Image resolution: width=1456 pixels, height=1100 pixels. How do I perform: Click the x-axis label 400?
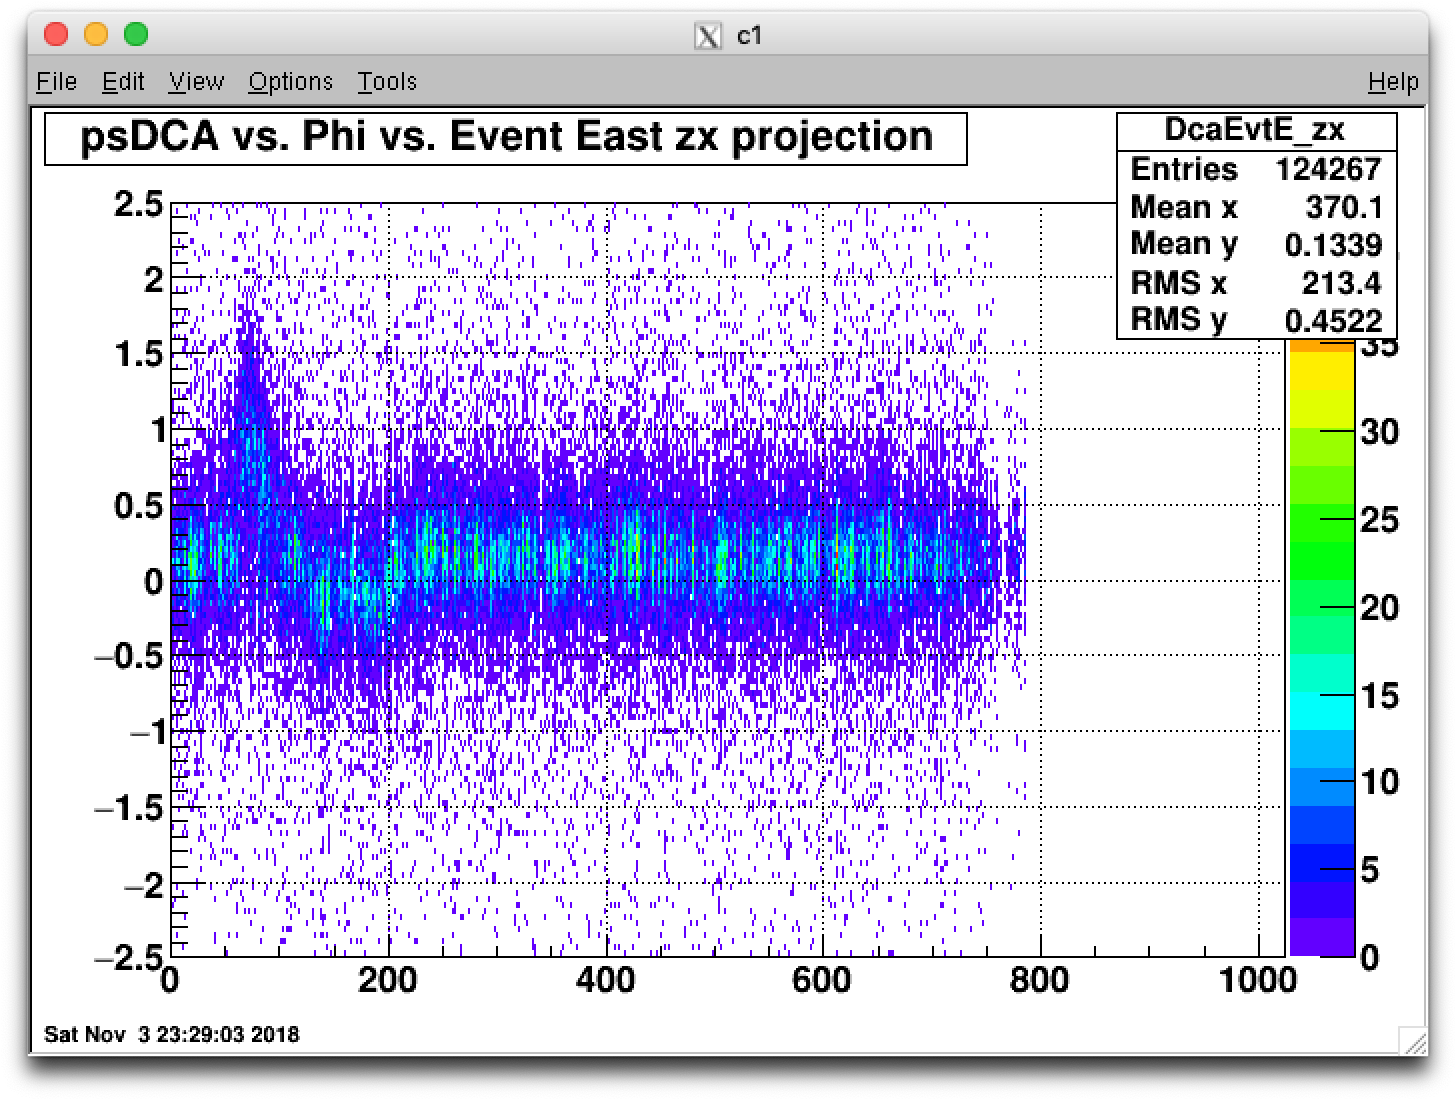pyautogui.click(x=606, y=980)
